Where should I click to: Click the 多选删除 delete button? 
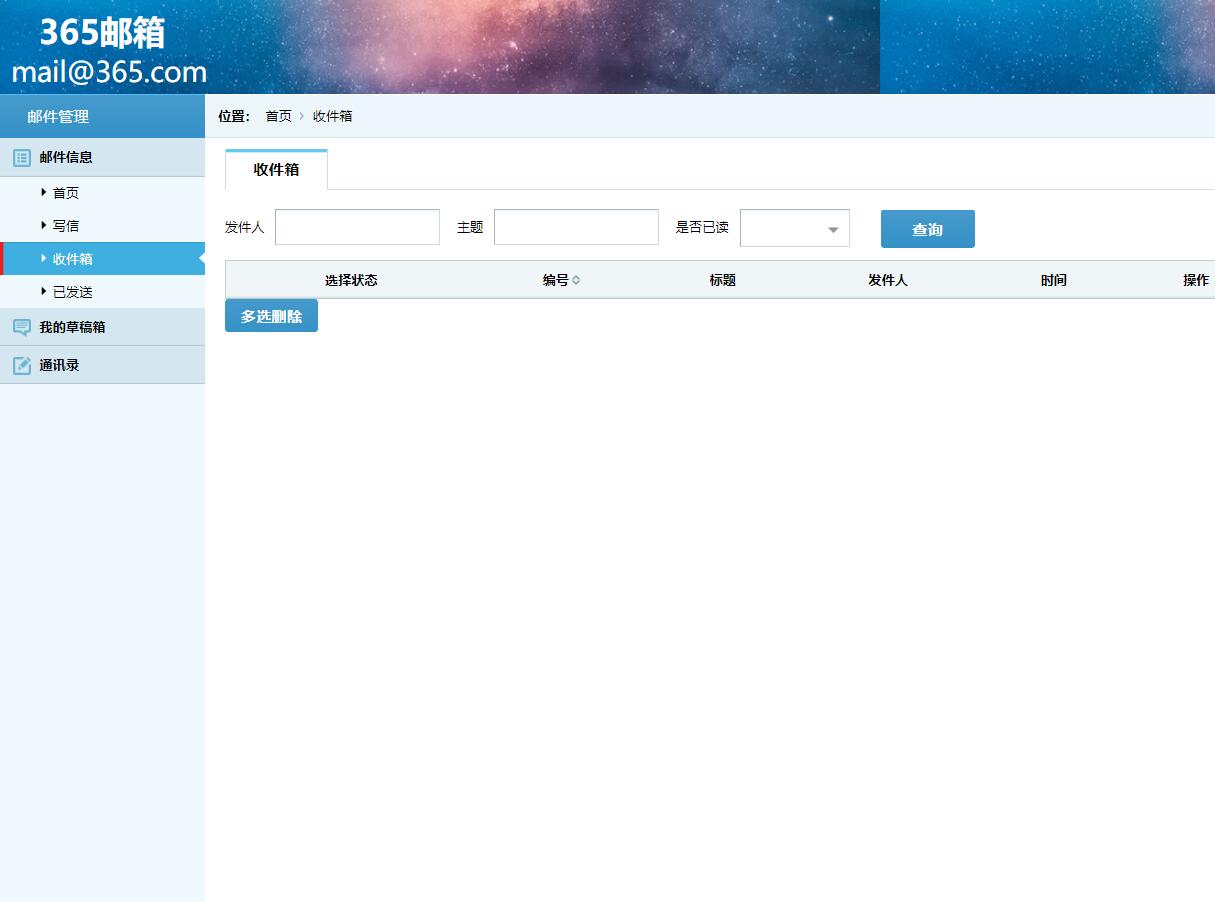pyautogui.click(x=271, y=315)
